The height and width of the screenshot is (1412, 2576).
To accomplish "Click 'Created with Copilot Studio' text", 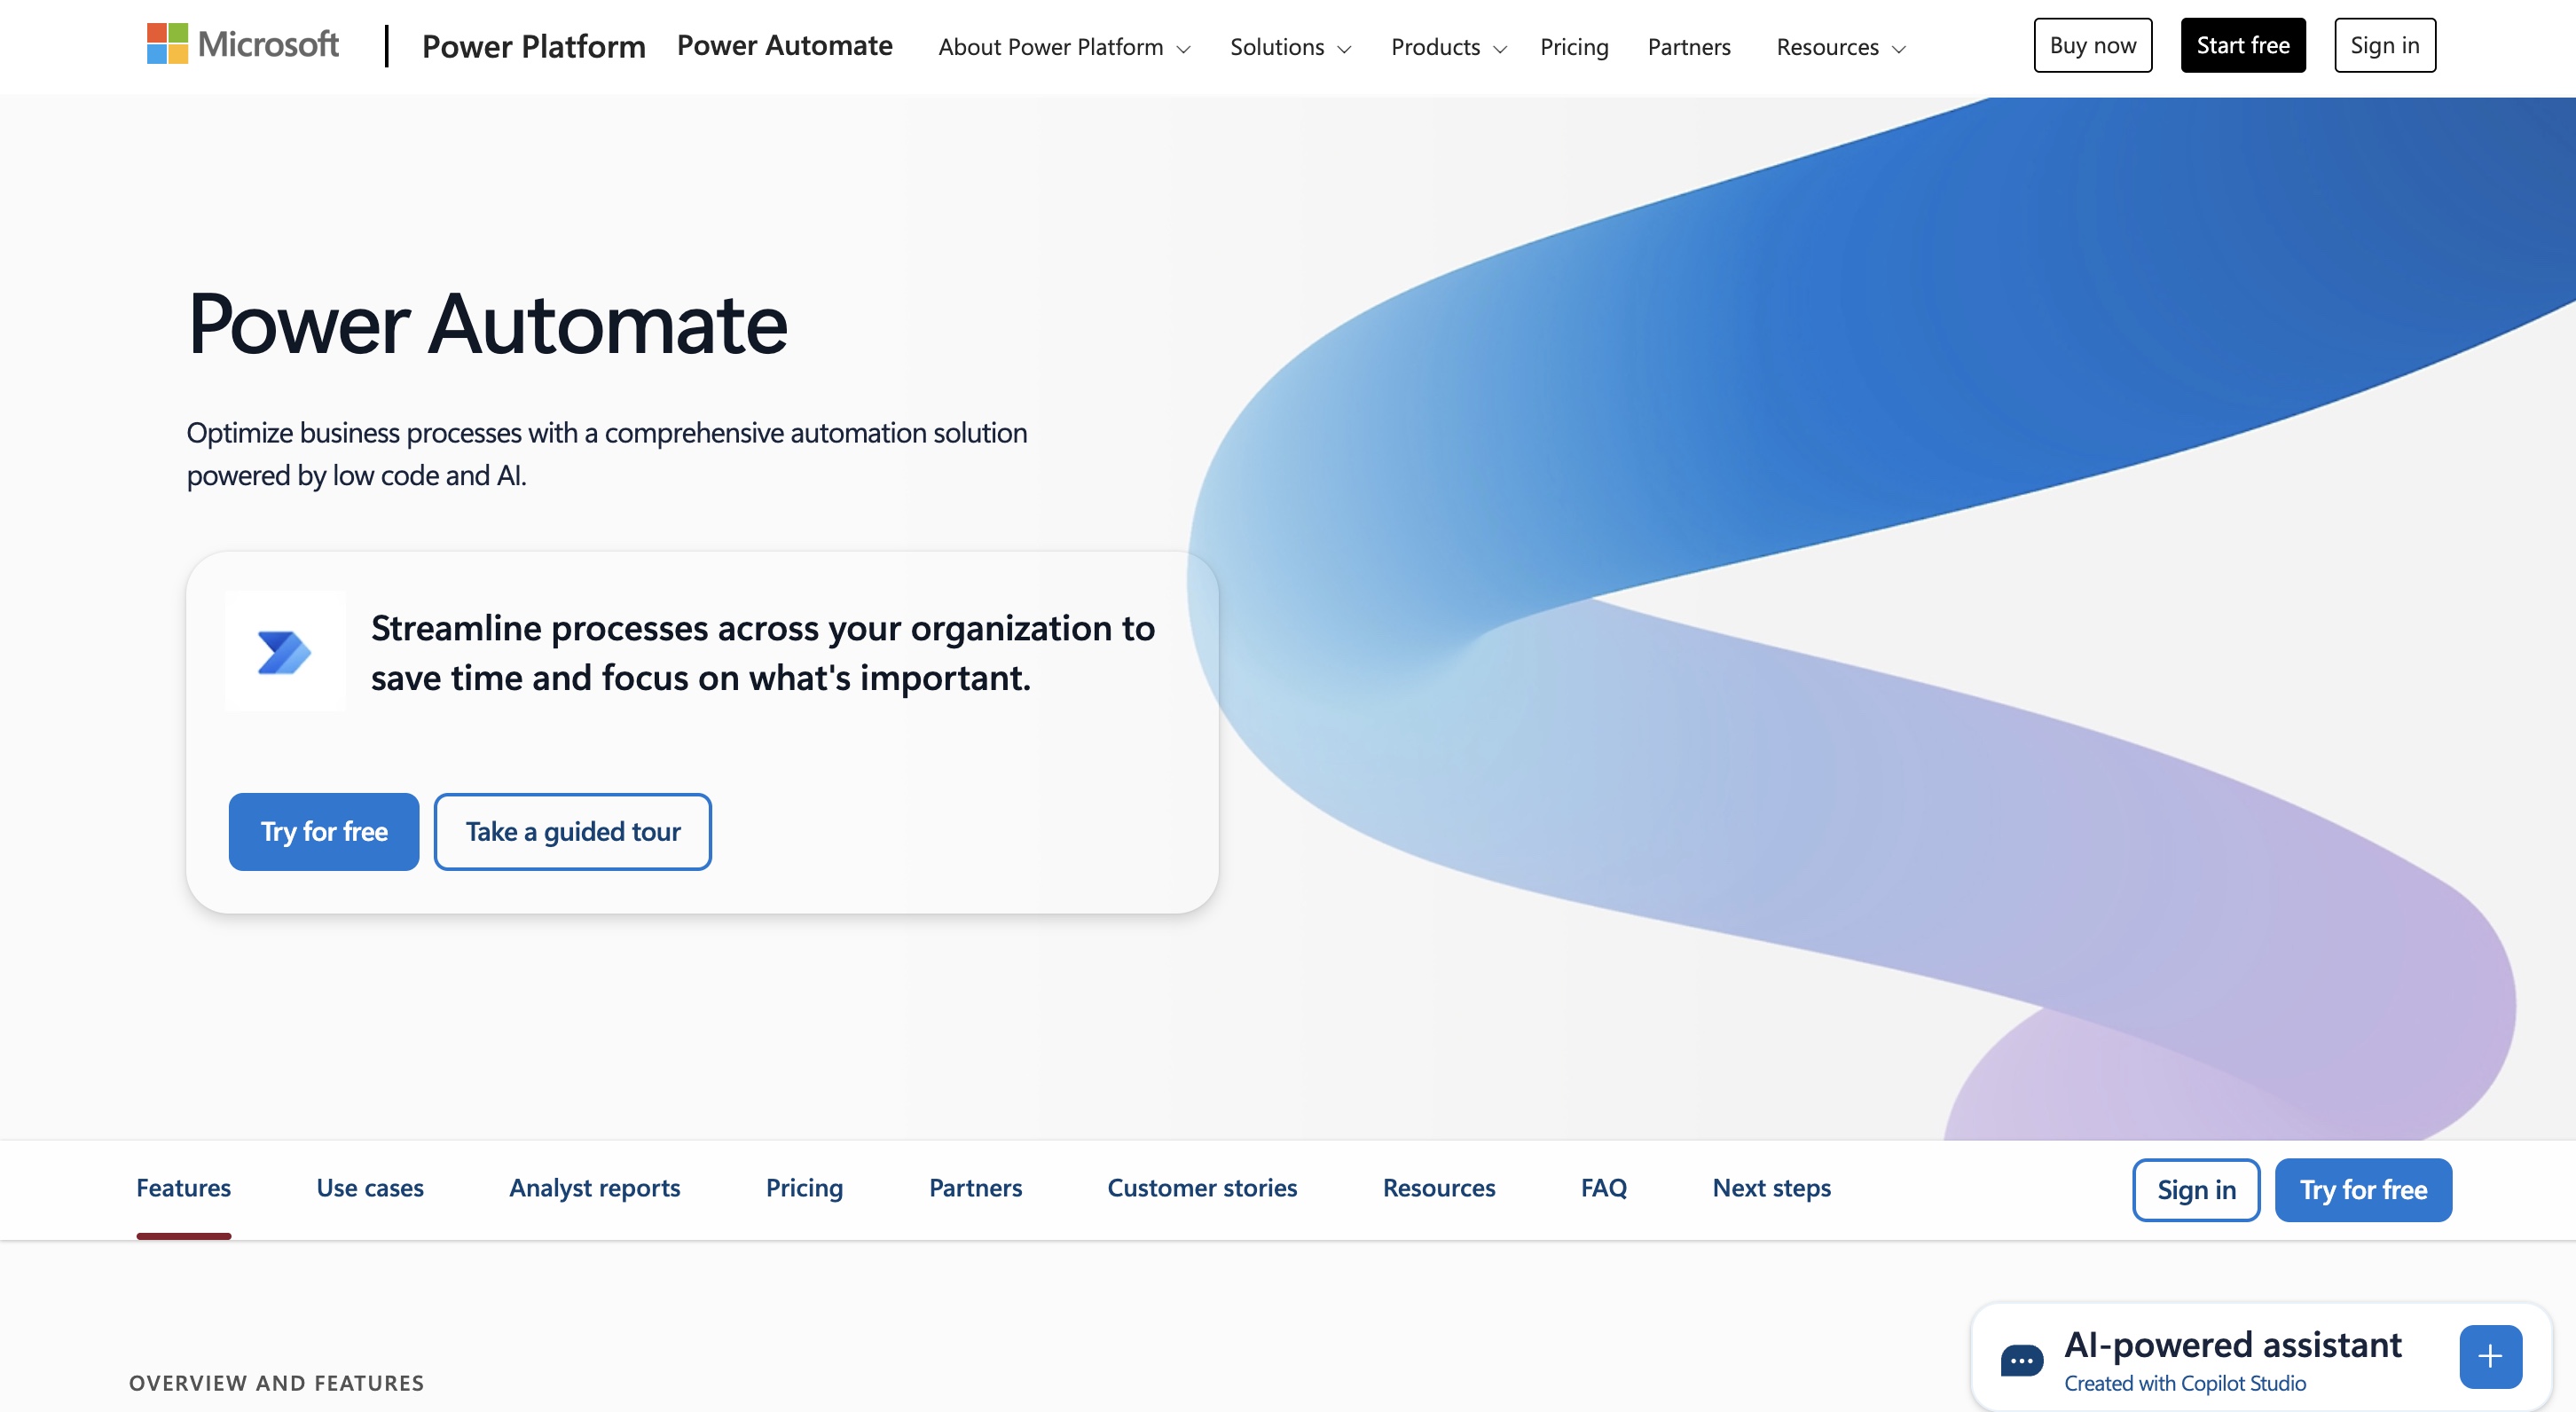I will click(x=2185, y=1383).
